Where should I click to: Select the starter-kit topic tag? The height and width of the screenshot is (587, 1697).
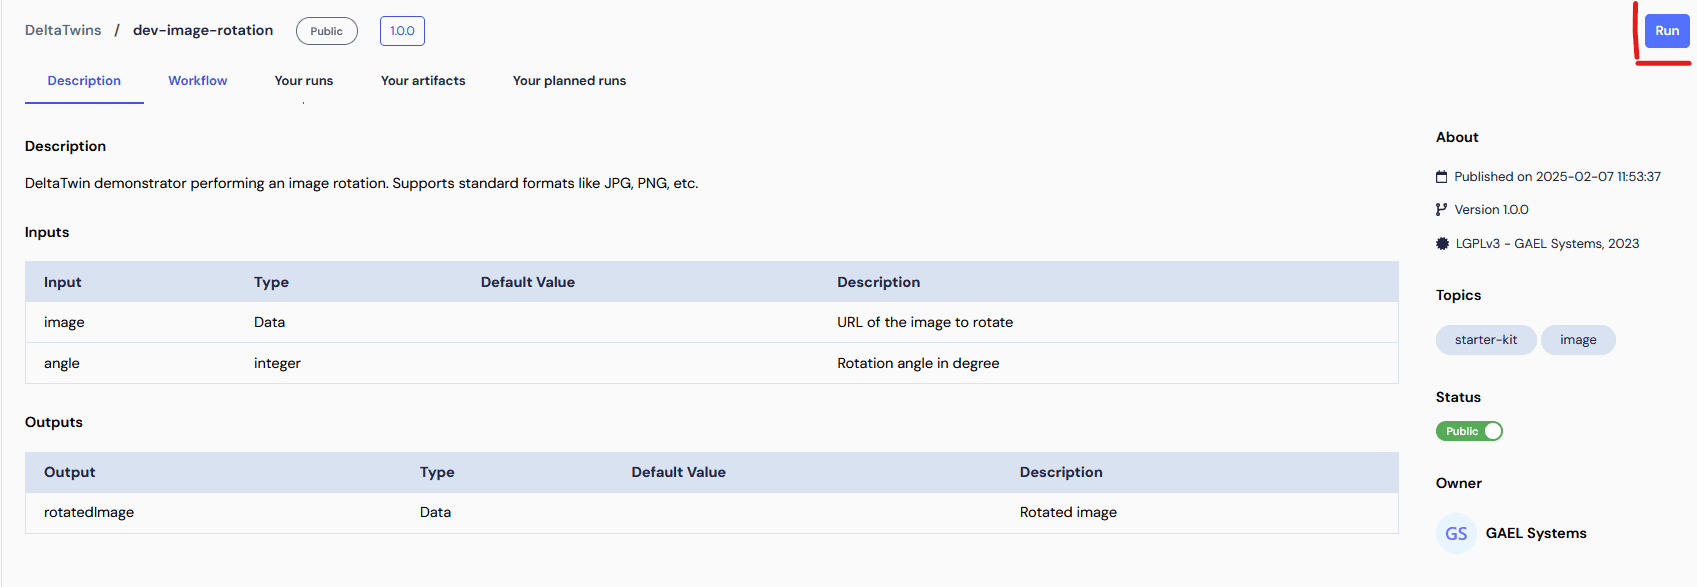[x=1486, y=340]
